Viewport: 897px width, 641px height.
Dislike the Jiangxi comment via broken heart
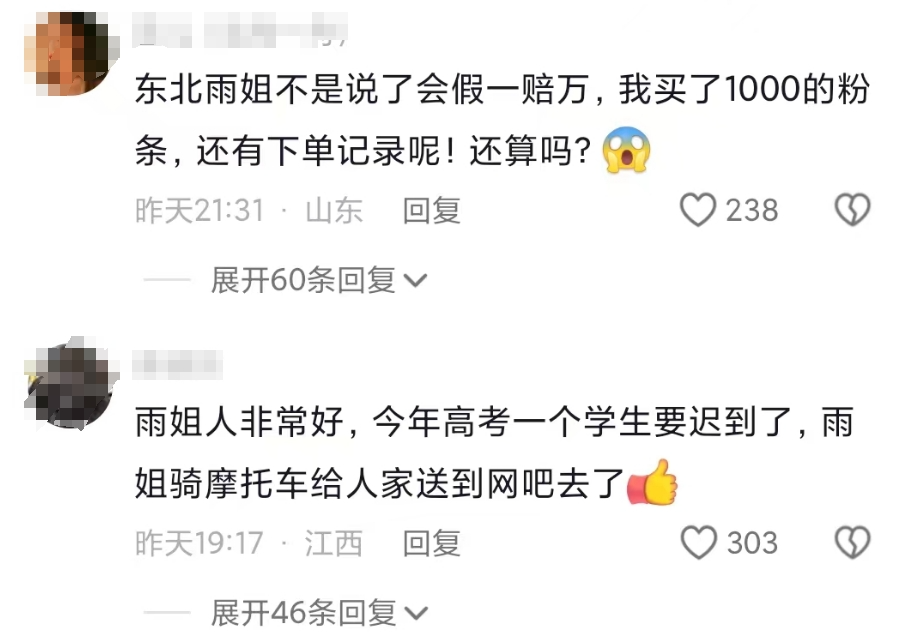[x=852, y=542]
